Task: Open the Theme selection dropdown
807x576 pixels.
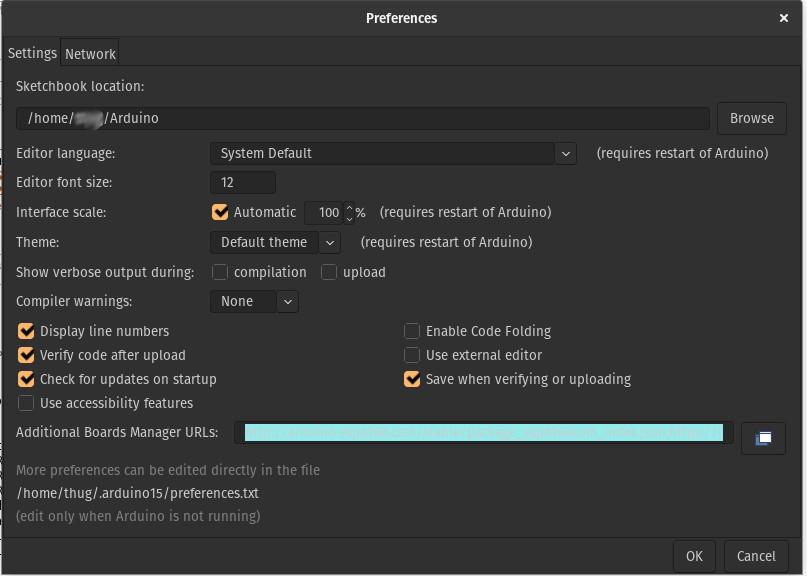Action: pyautogui.click(x=329, y=242)
